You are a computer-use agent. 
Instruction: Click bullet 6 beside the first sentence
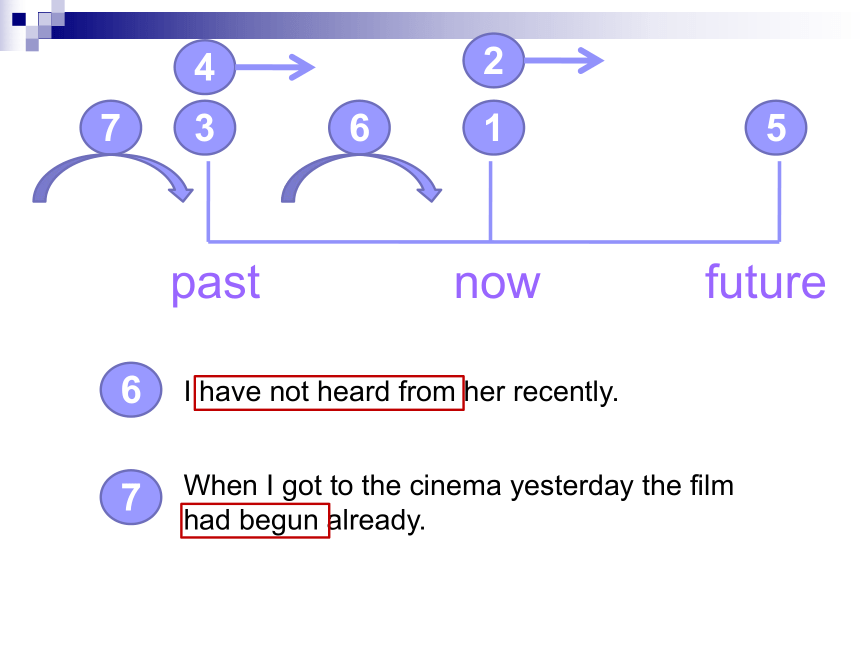click(131, 390)
